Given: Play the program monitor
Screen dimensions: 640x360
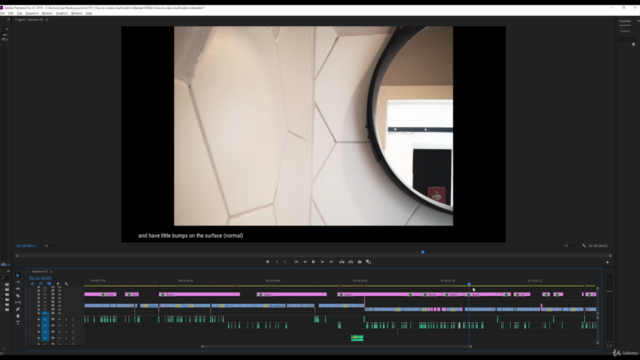Looking at the screenshot, I should (x=313, y=262).
